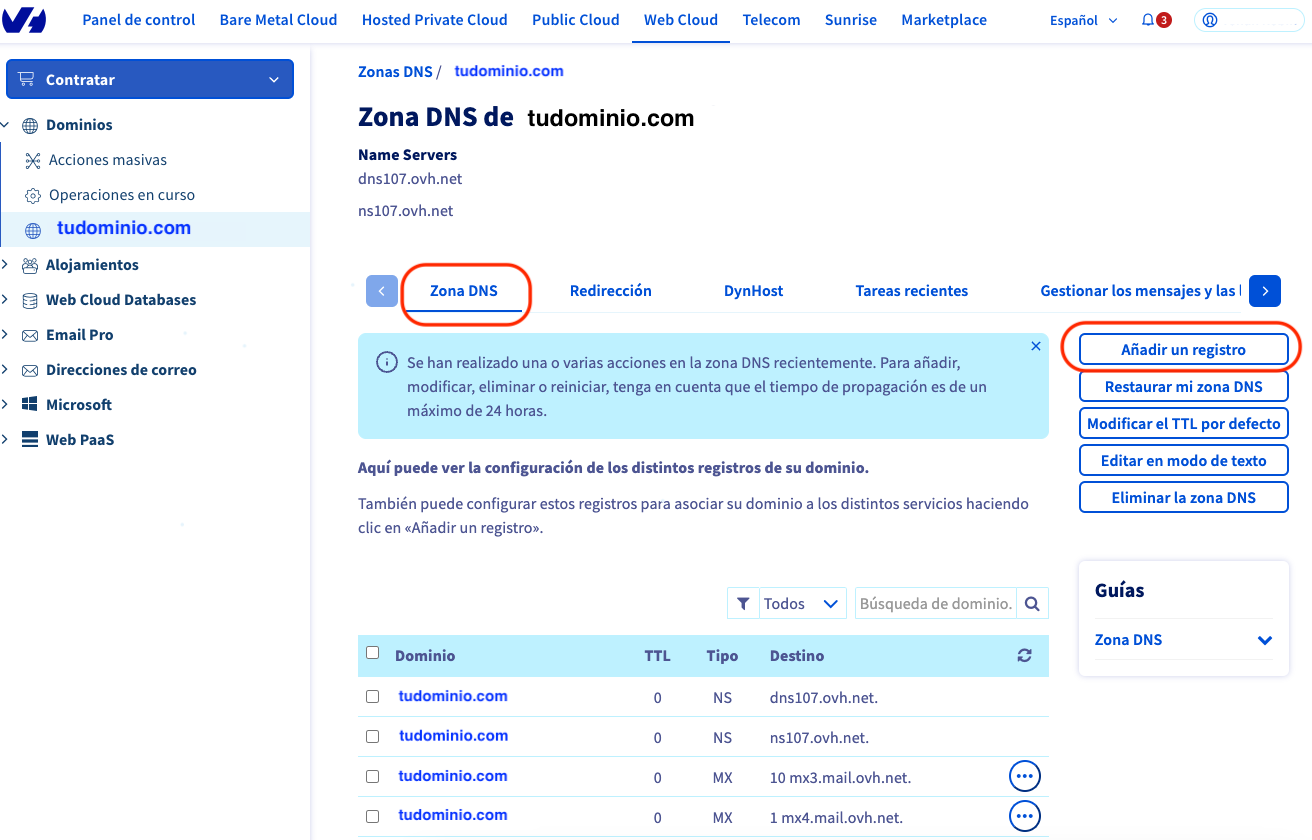Click the refresh icon in table header
Screen dimensions: 1312x840
1024,656
